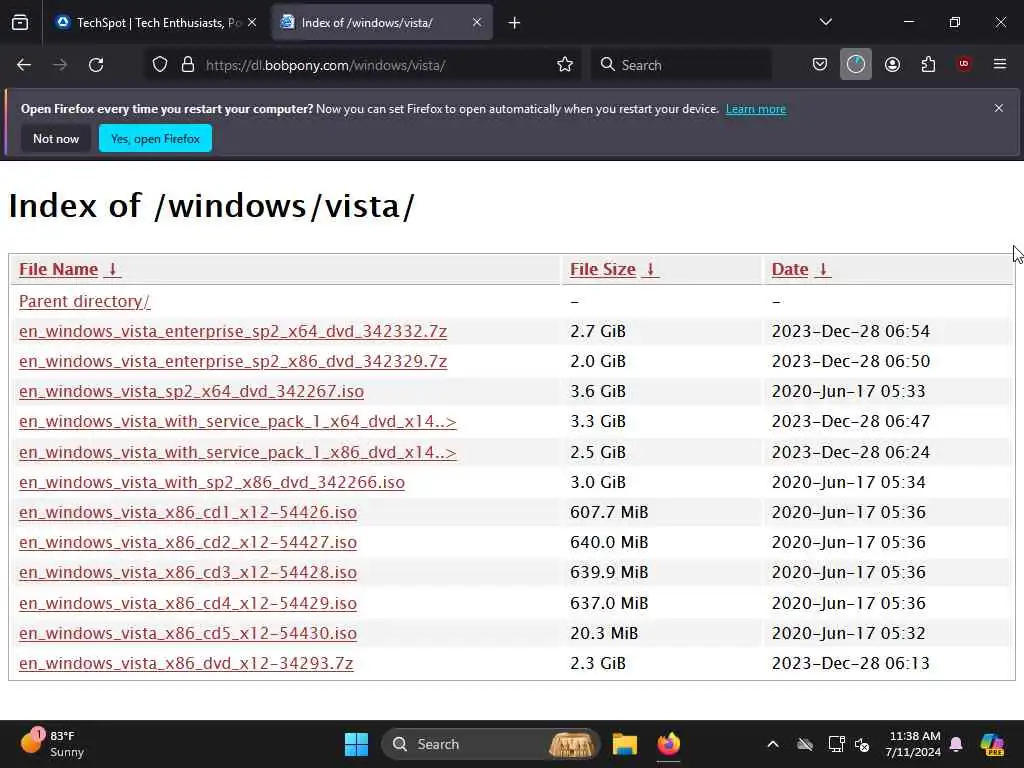Close the Index of /windows/vista/ tab
1024x768 pixels.
[x=477, y=23]
